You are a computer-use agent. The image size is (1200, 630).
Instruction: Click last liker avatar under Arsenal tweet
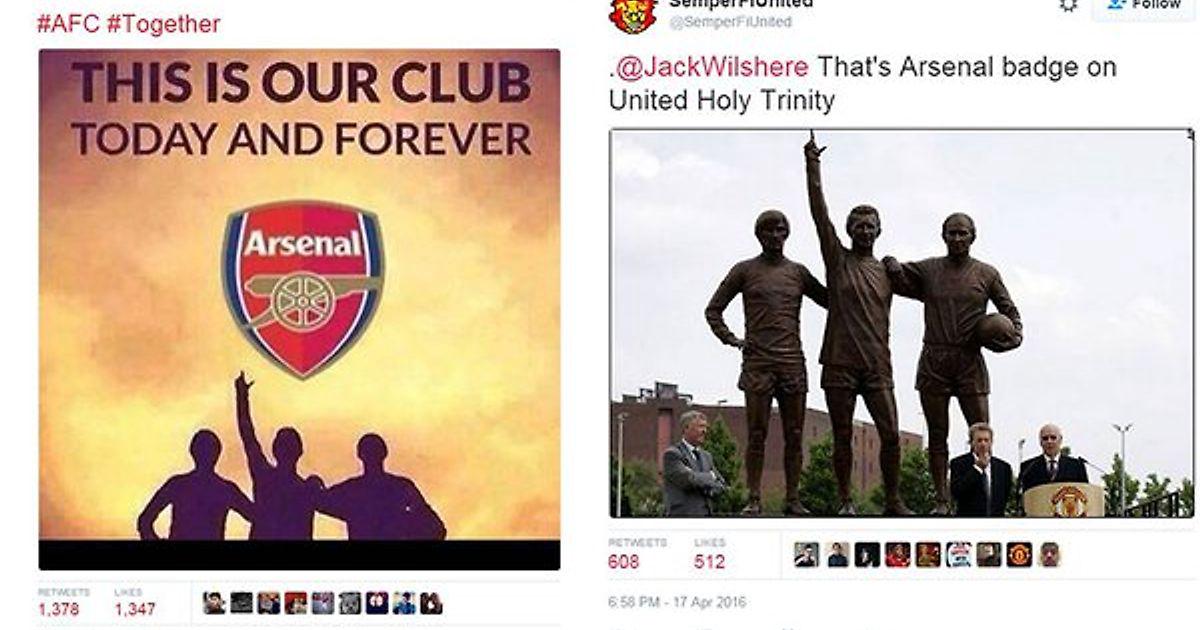point(430,603)
